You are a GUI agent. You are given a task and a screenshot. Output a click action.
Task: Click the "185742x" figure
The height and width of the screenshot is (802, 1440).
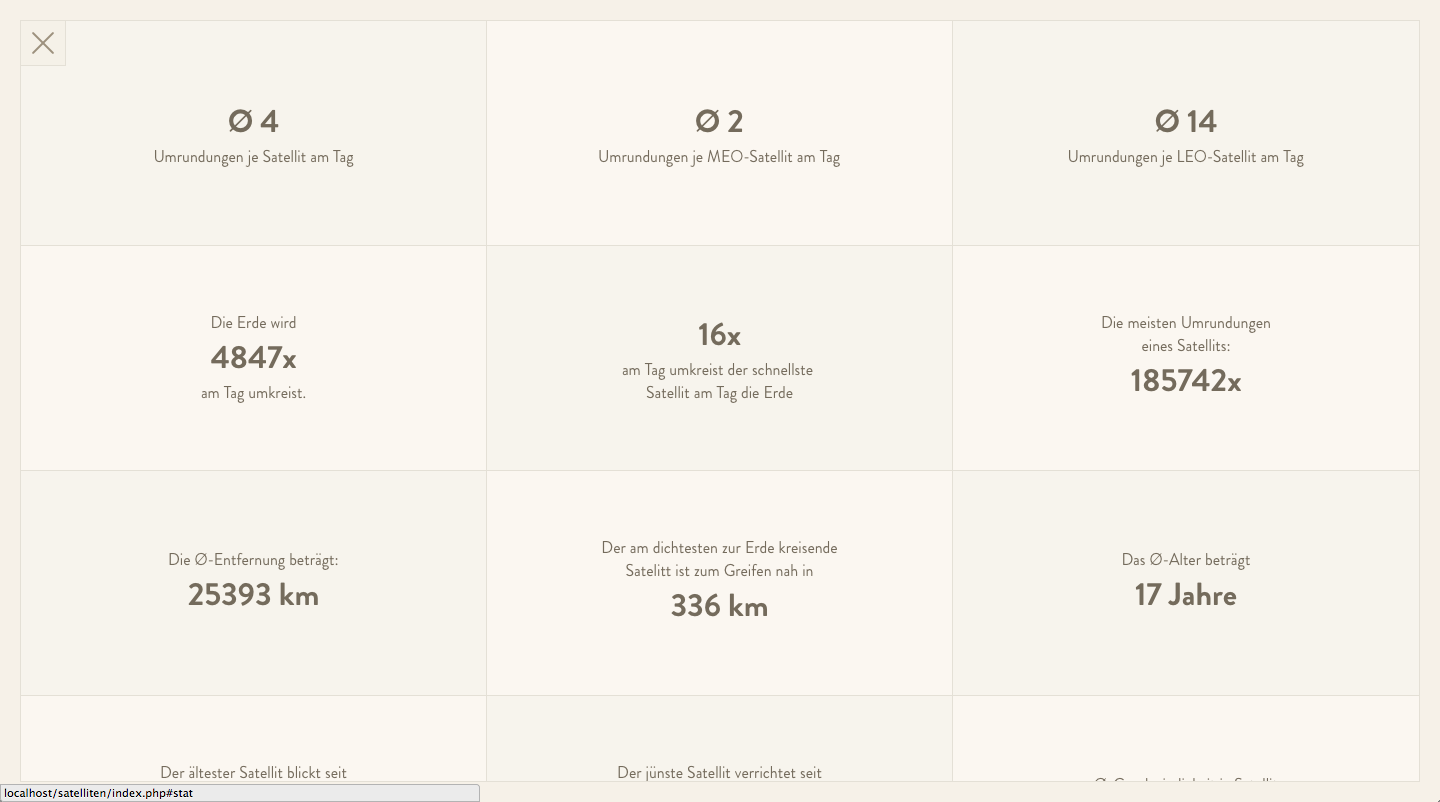[x=1186, y=381]
